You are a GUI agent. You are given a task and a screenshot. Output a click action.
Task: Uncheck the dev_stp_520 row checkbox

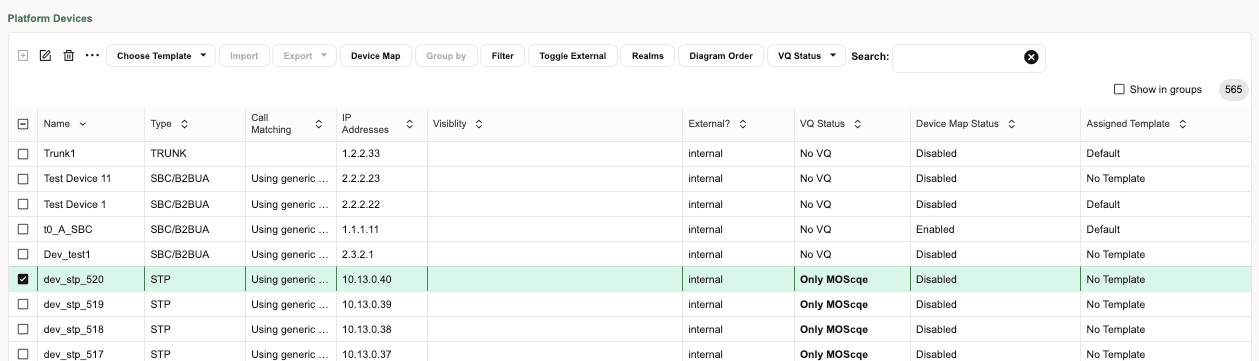[x=23, y=280]
